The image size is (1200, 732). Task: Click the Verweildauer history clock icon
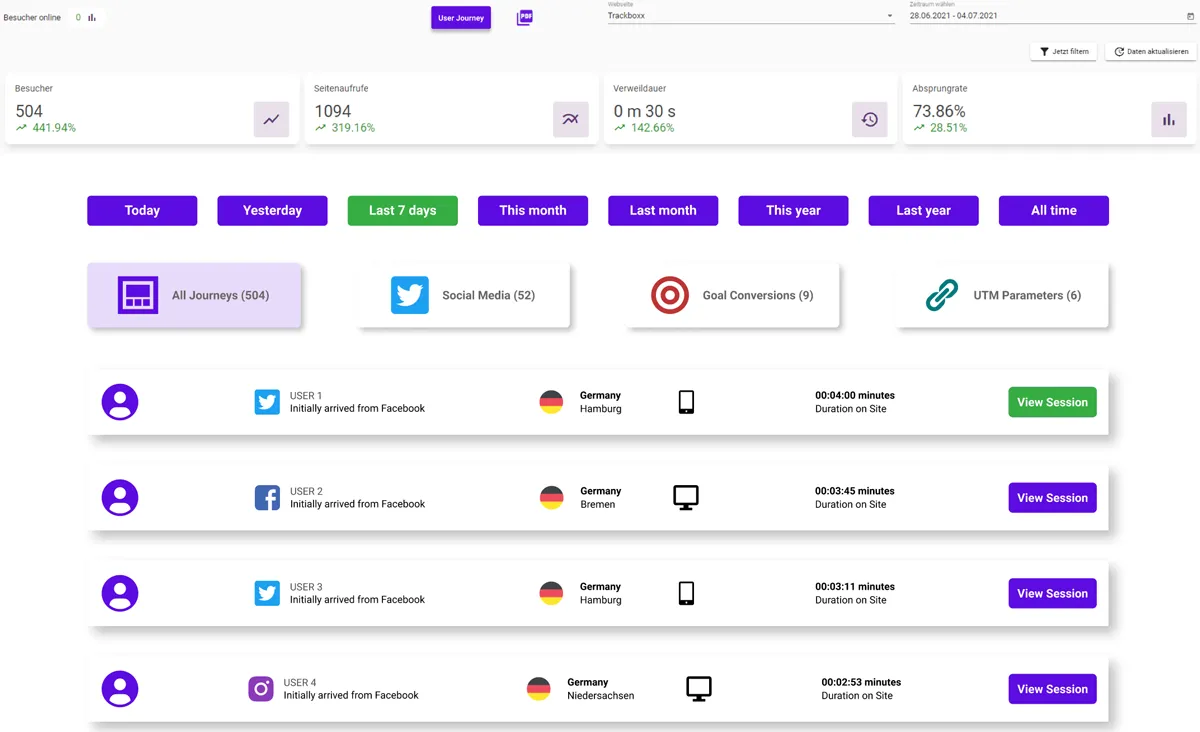click(869, 119)
